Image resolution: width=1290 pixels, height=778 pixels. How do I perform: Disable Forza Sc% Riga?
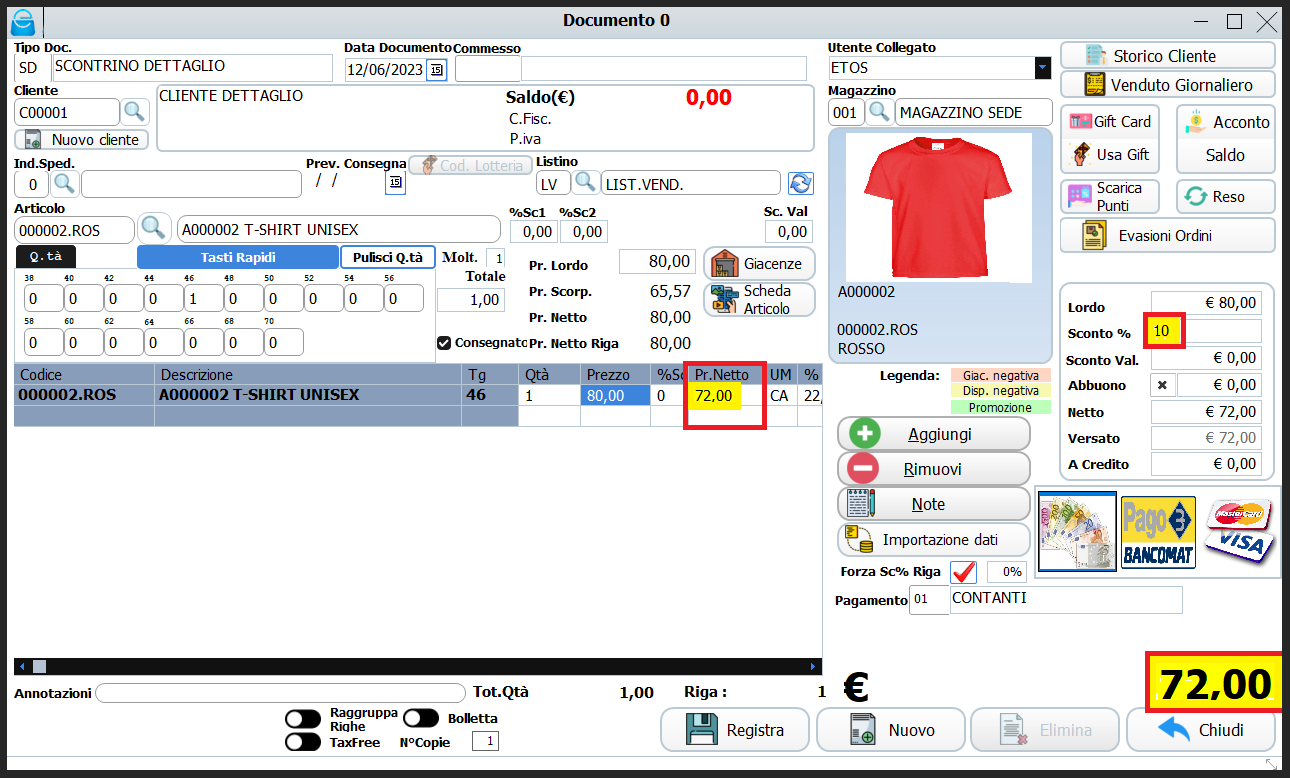[963, 572]
